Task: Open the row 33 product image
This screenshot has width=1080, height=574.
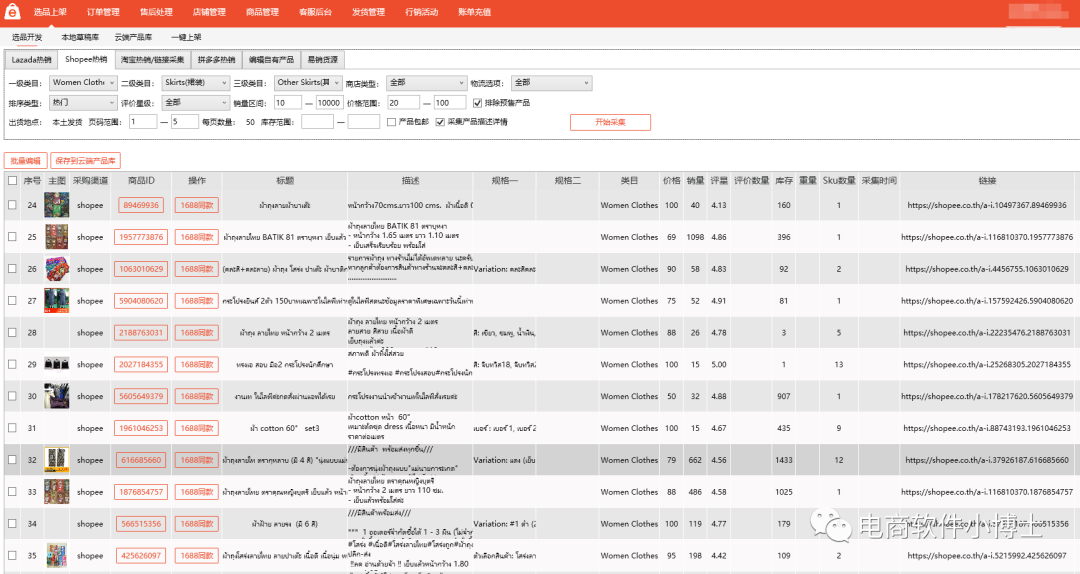Action: pyautogui.click(x=56, y=492)
